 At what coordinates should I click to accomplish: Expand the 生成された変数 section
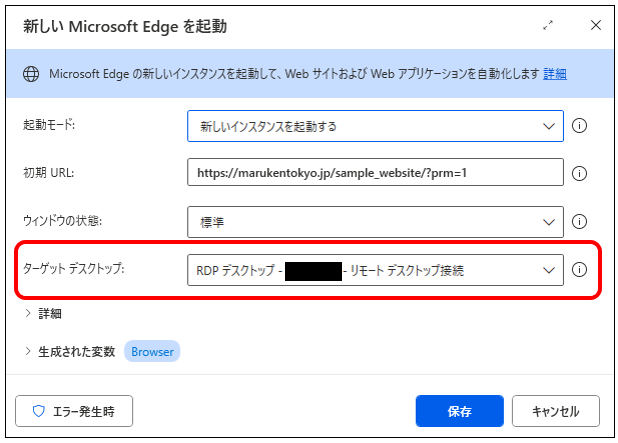tap(70, 352)
